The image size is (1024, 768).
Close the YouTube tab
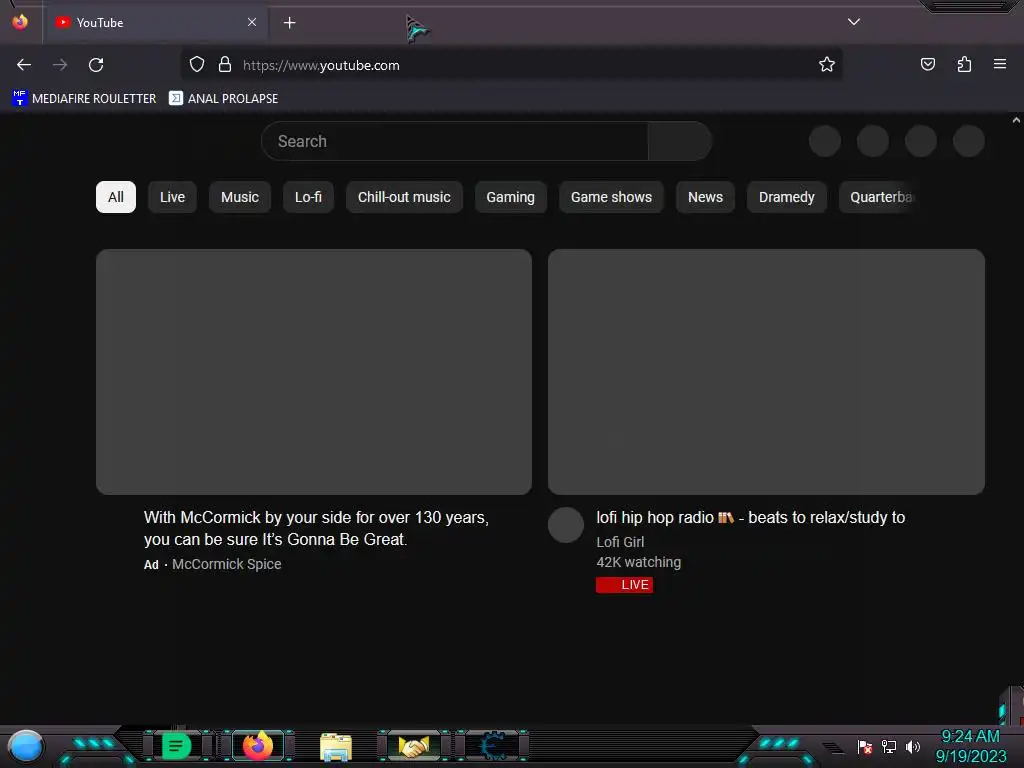point(252,22)
